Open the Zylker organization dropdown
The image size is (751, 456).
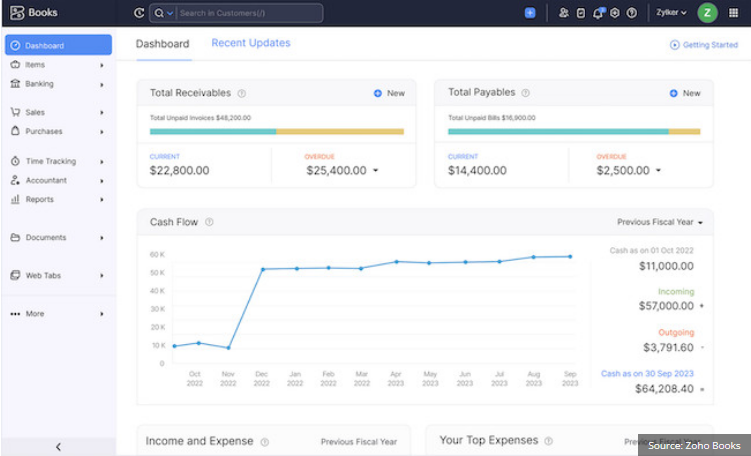coord(671,13)
